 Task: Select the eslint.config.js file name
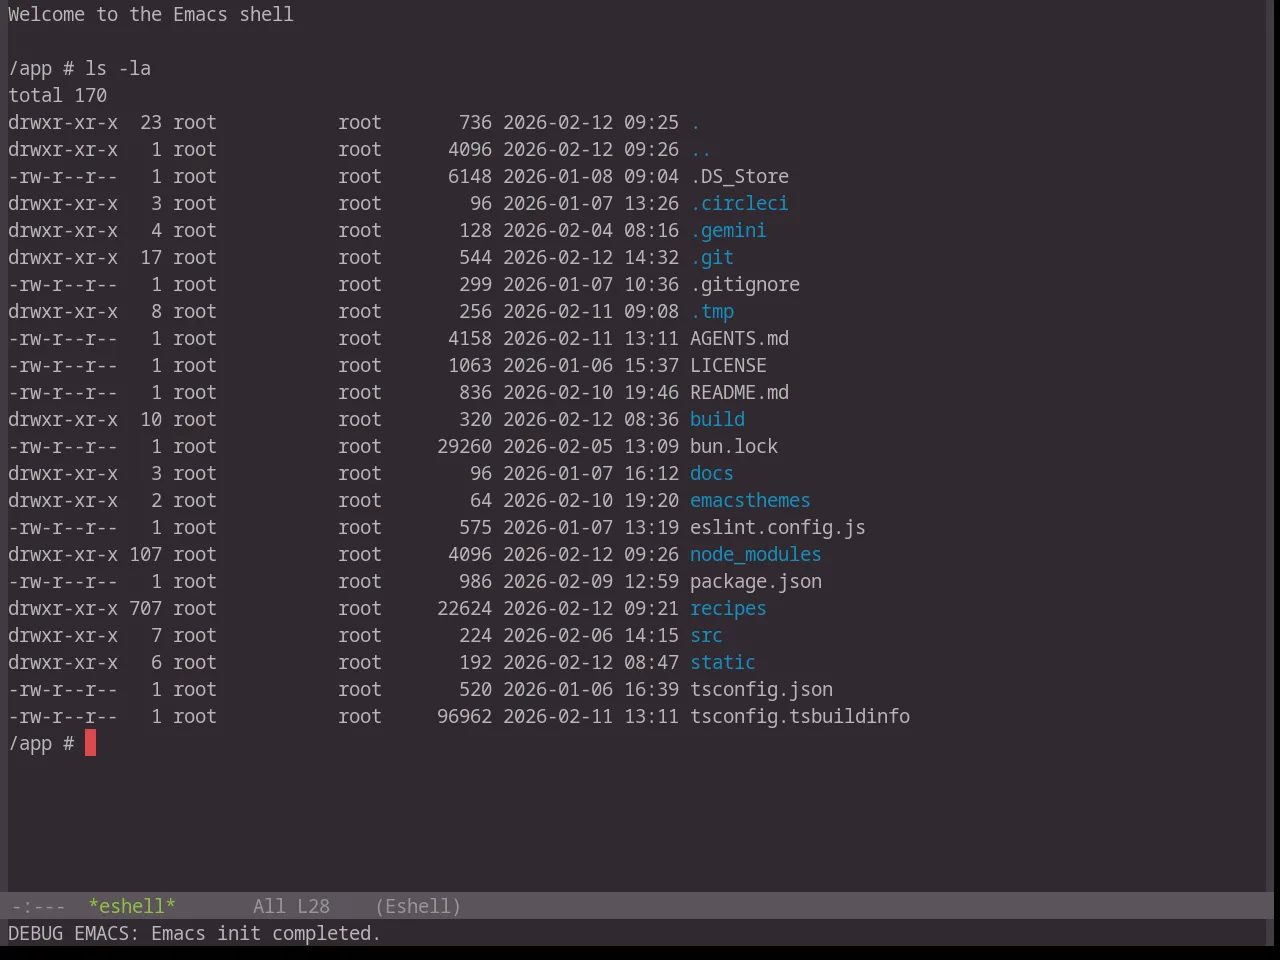[x=778, y=527]
